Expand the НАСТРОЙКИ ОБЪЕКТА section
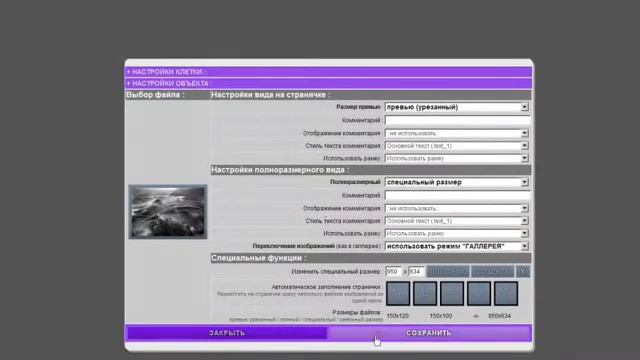The height and width of the screenshot is (360, 640). [329, 83]
